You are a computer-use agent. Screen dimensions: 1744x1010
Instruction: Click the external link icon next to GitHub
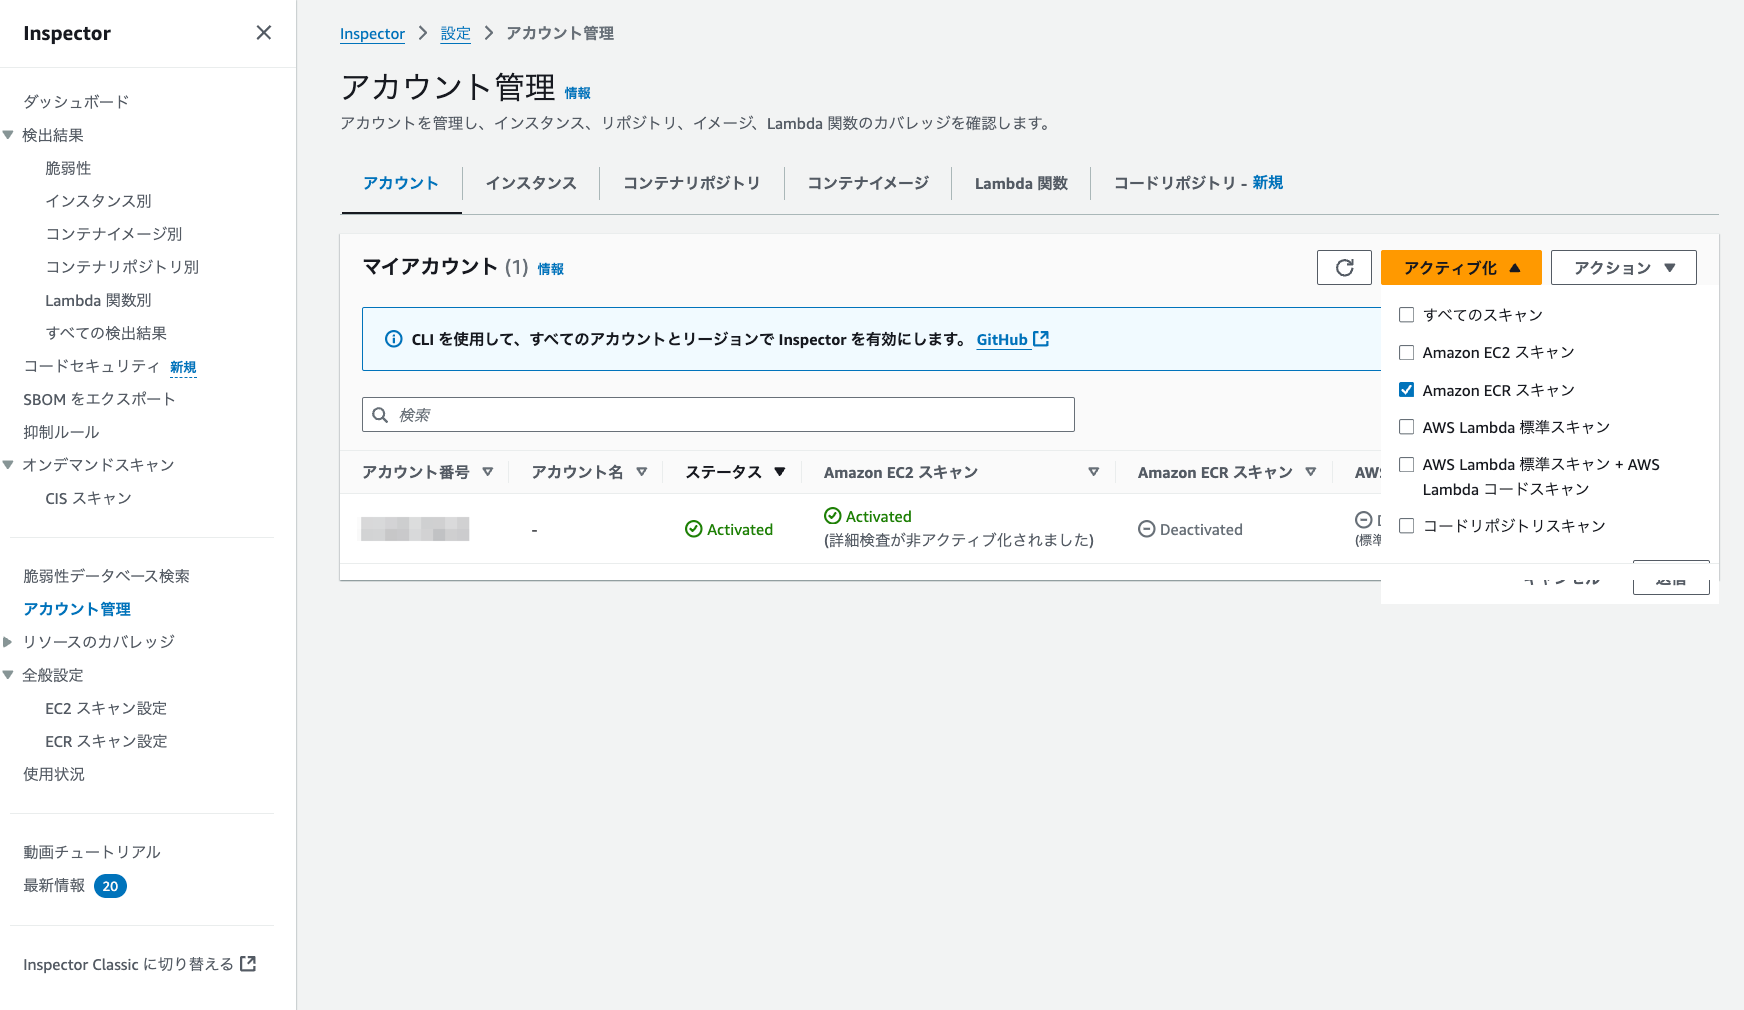[x=1041, y=339]
